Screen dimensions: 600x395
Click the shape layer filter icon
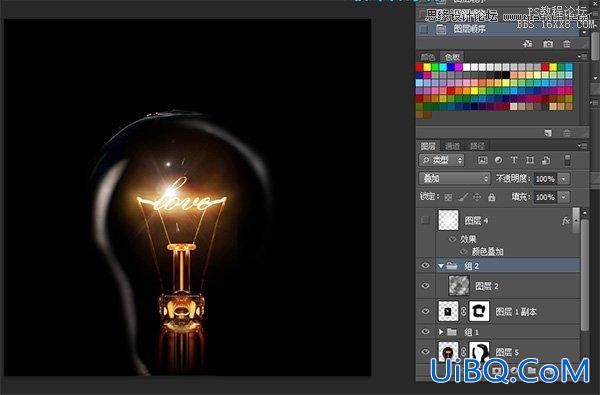tap(530, 160)
